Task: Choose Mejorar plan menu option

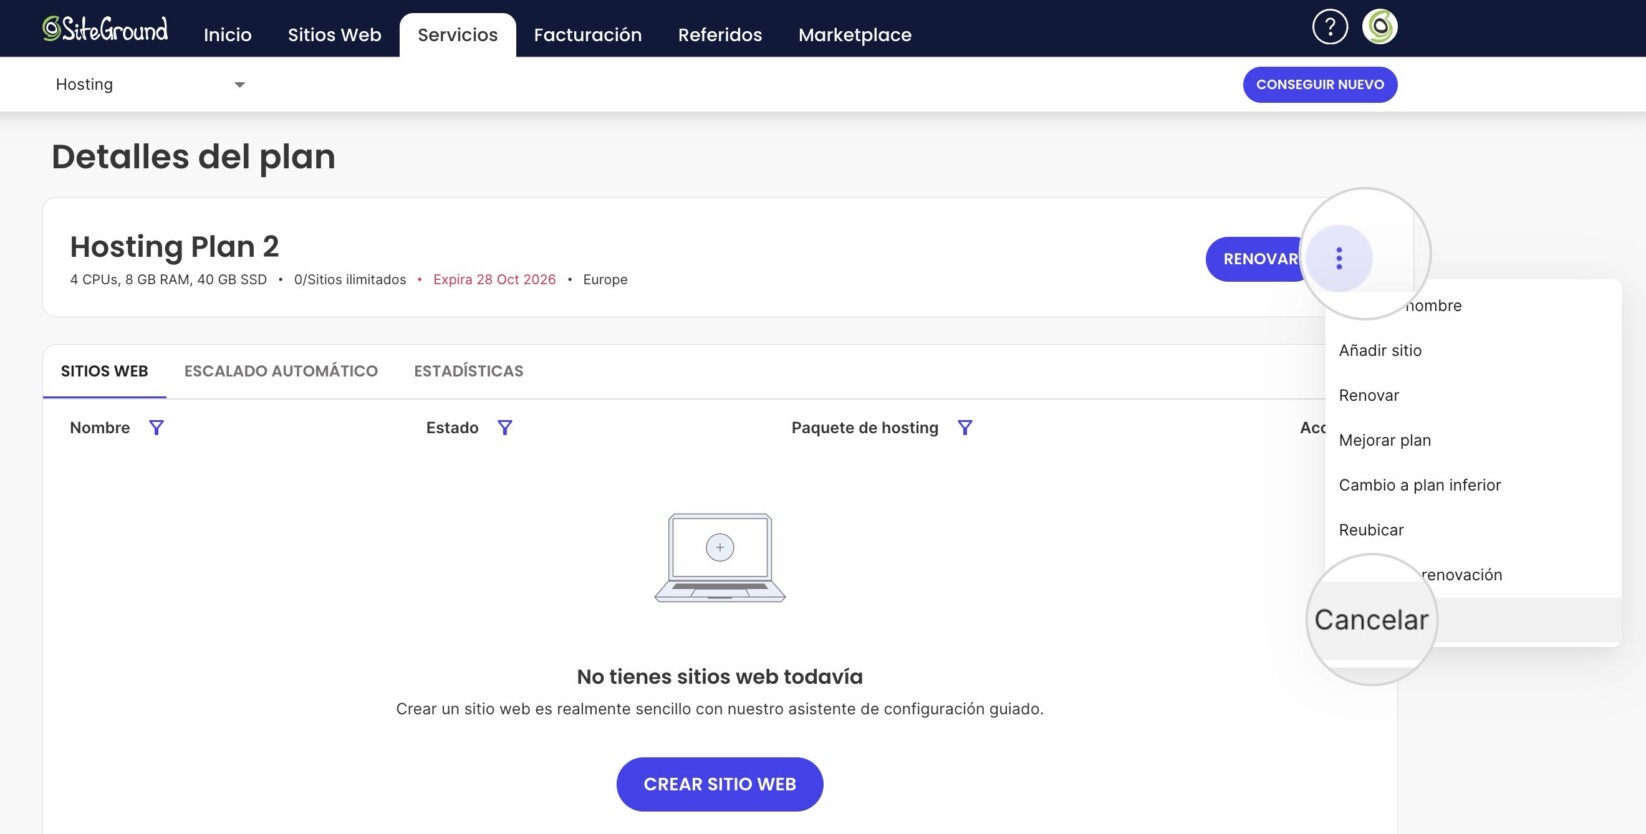Action: tap(1473, 440)
